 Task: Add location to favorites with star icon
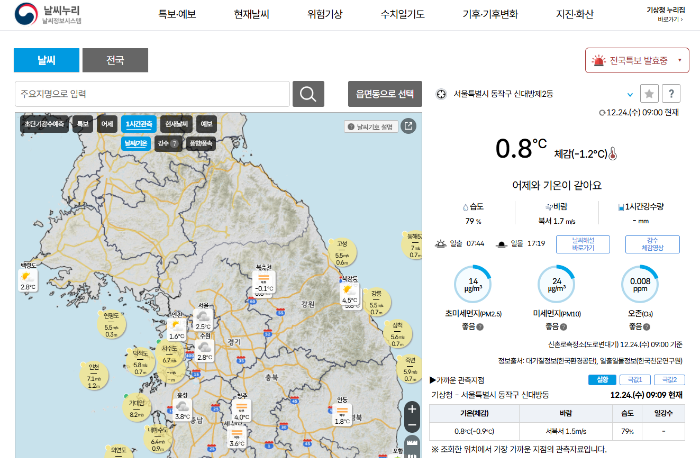649,94
